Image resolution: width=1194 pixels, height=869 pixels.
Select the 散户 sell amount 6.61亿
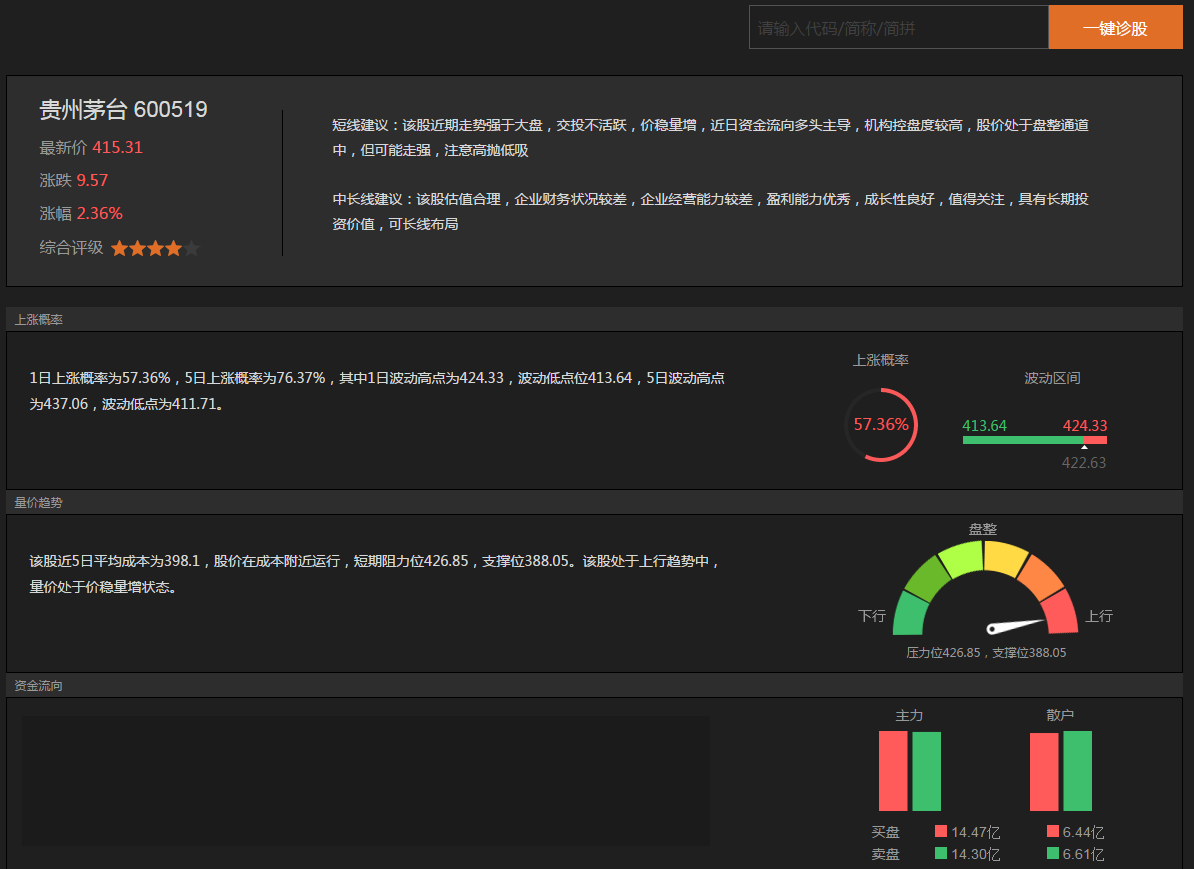pyautogui.click(x=1084, y=854)
